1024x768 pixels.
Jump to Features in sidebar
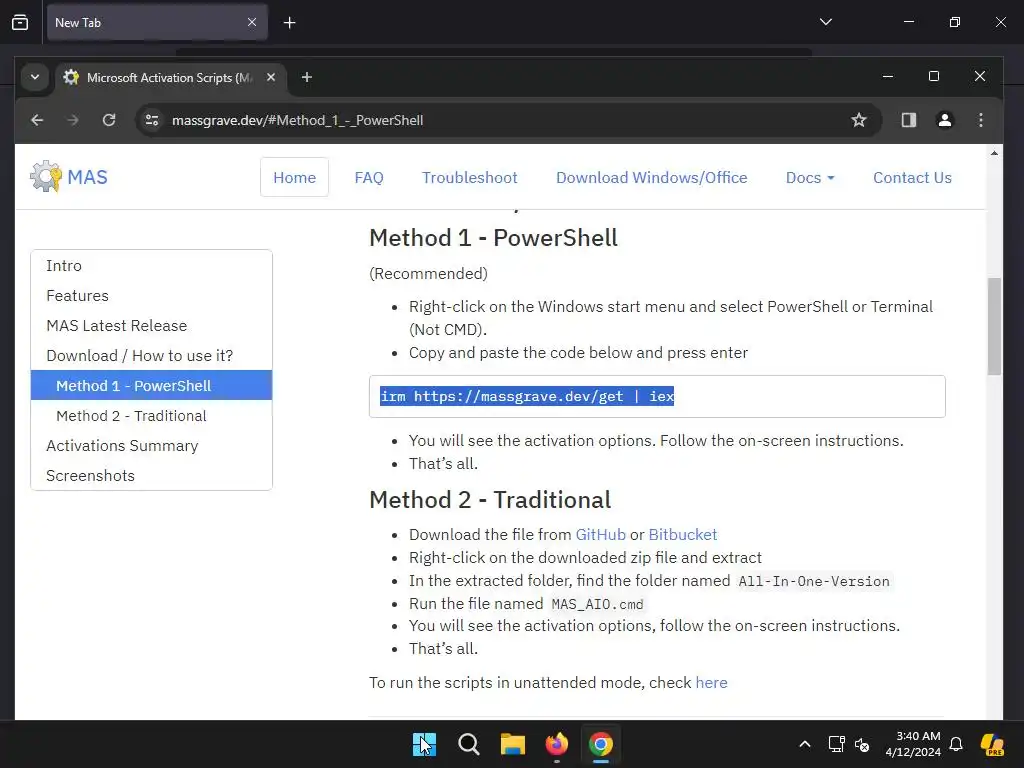point(152,296)
